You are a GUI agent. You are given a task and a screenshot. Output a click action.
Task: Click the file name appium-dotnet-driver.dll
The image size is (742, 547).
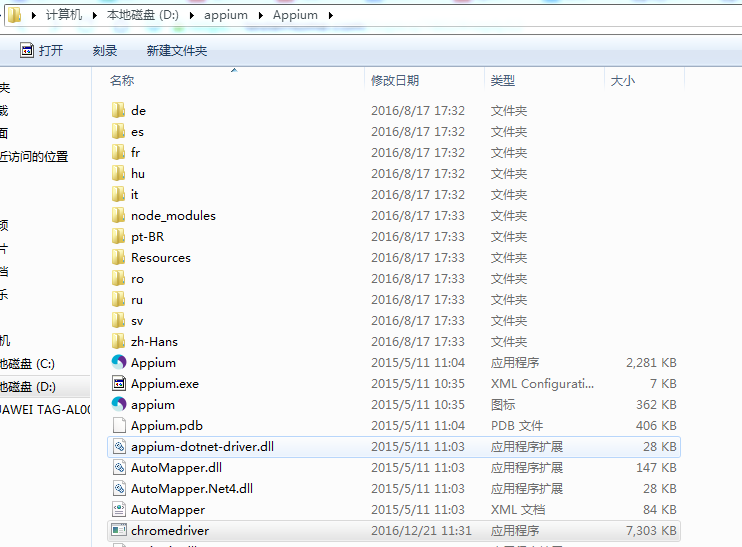[x=203, y=447]
